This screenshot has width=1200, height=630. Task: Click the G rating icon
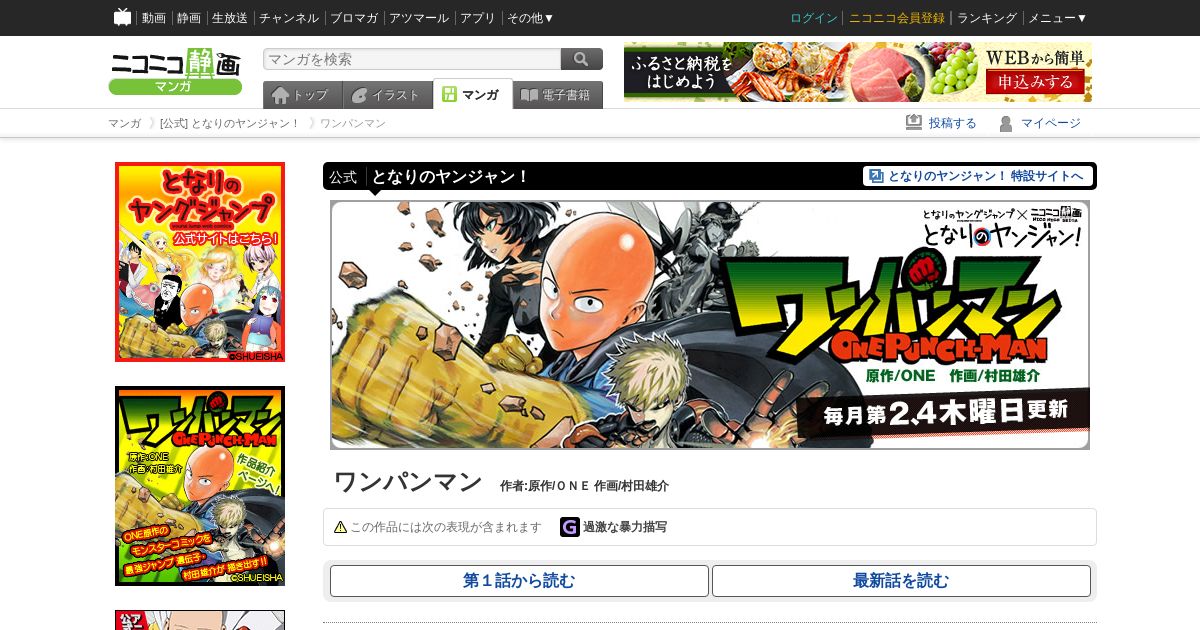pos(569,527)
